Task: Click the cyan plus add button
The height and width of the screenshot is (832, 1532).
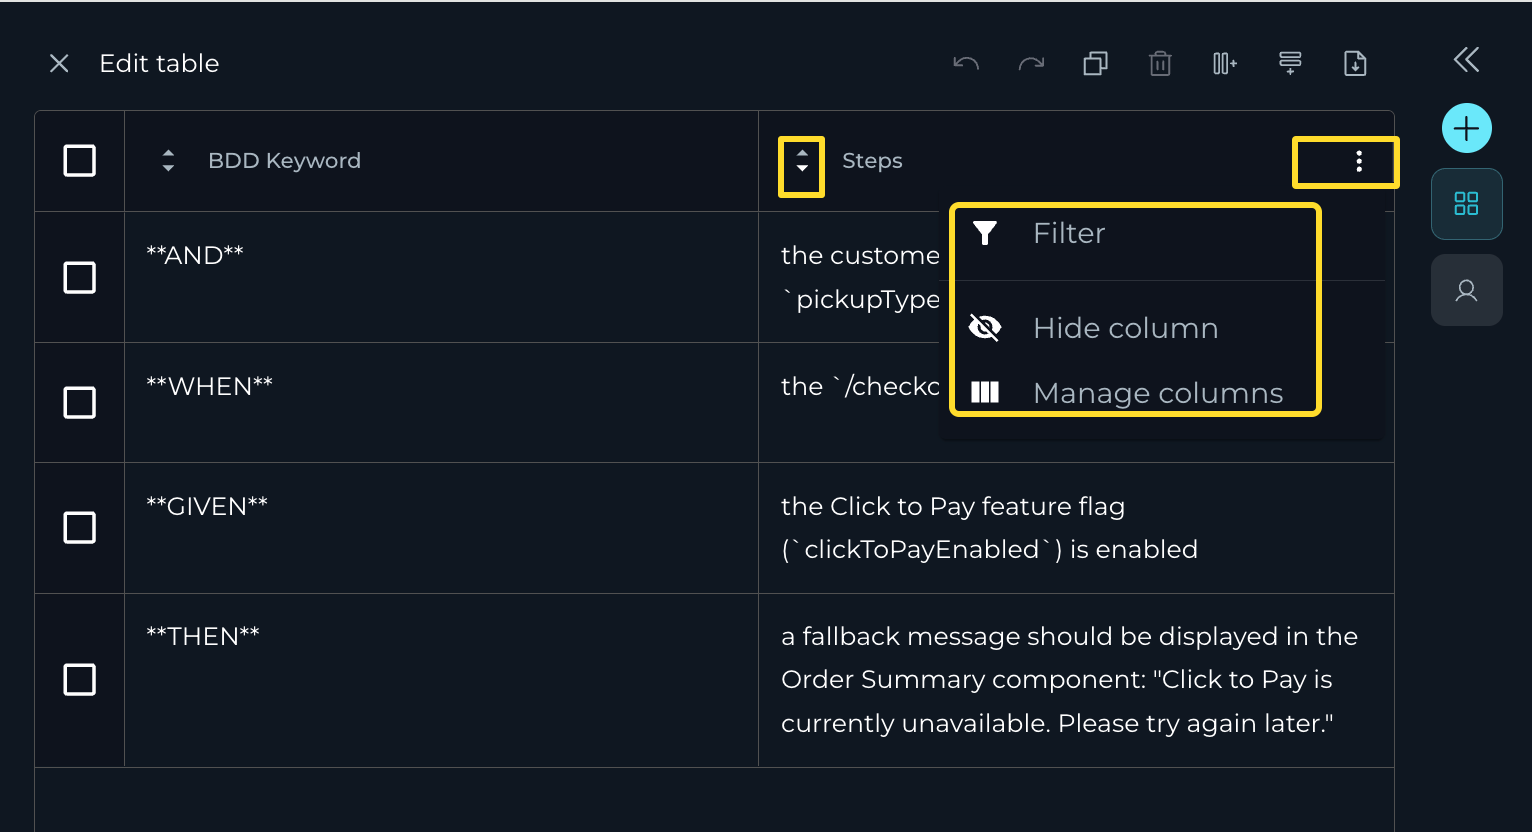Action: 1467,128
